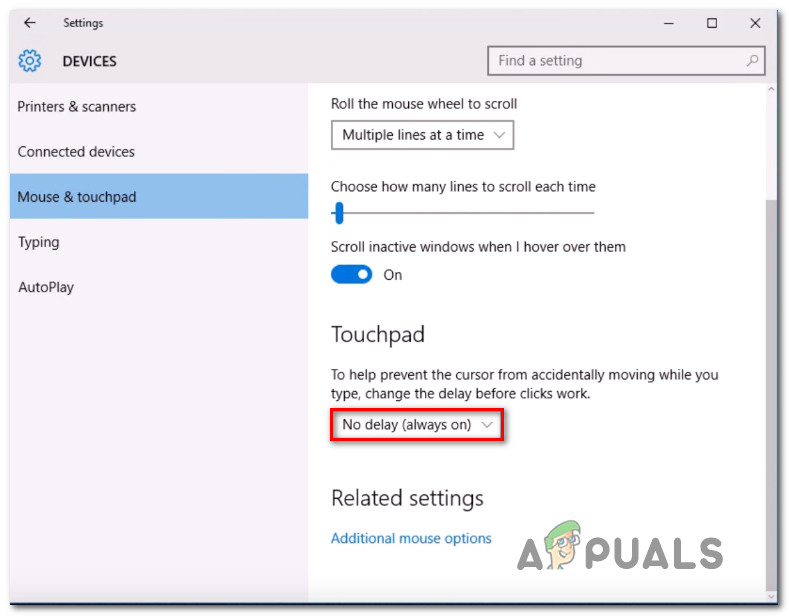Go back using the back arrow
The image size is (789, 616).
[x=30, y=23]
